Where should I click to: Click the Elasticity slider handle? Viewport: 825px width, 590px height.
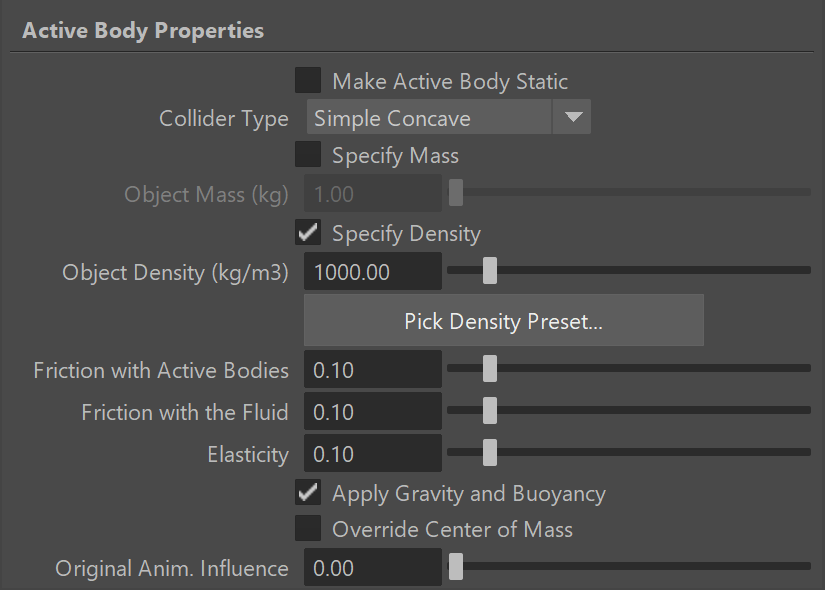(x=490, y=453)
